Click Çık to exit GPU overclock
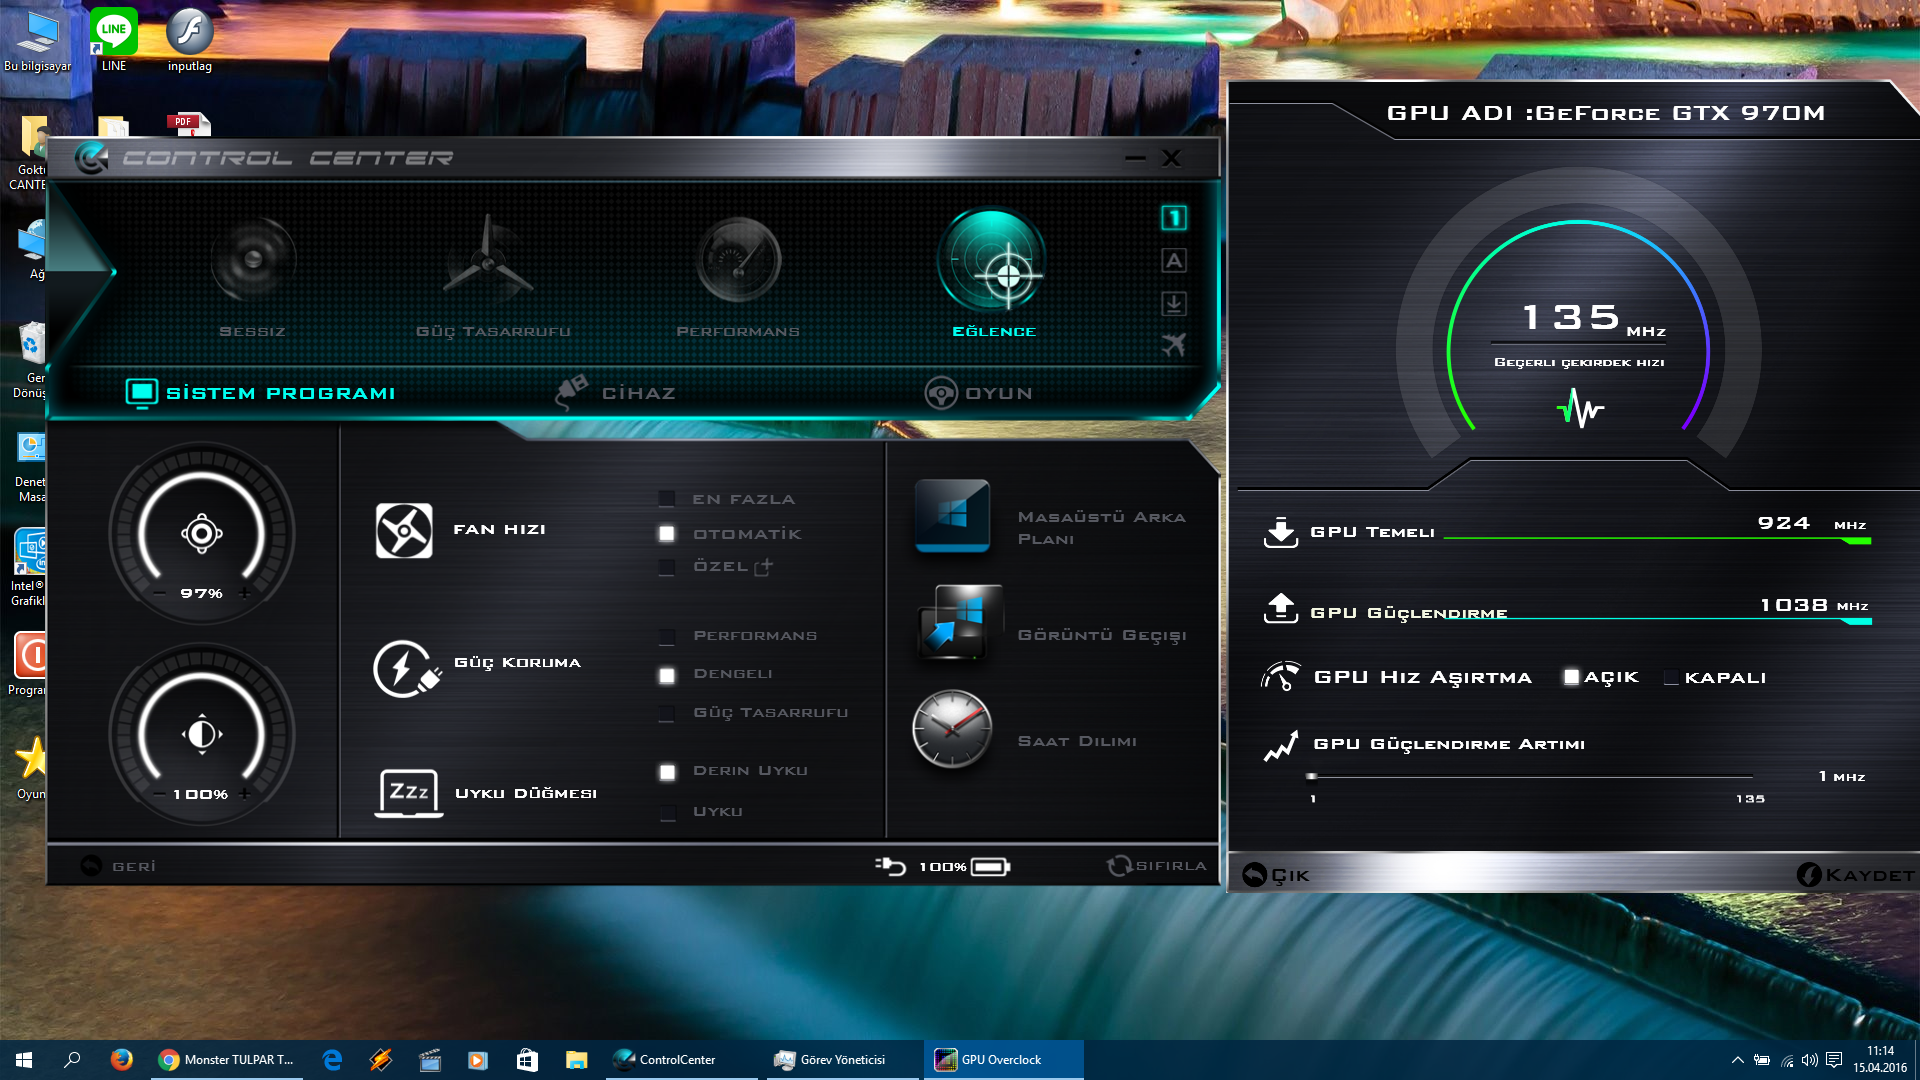 coord(1276,875)
